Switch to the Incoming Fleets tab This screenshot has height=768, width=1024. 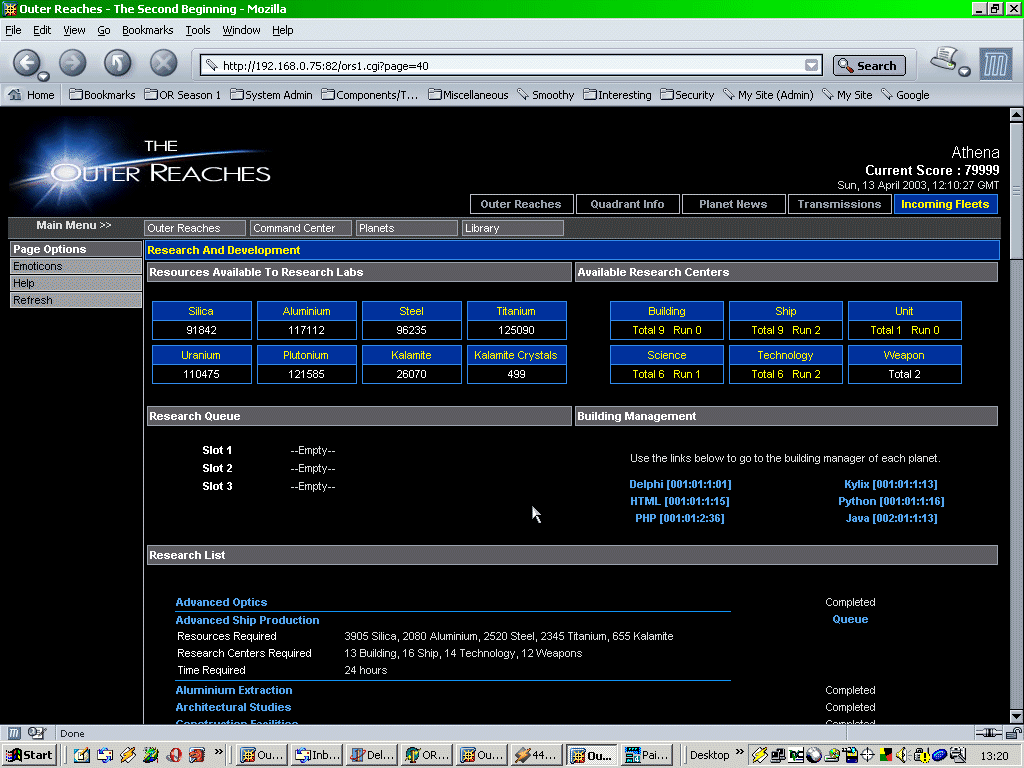[944, 204]
